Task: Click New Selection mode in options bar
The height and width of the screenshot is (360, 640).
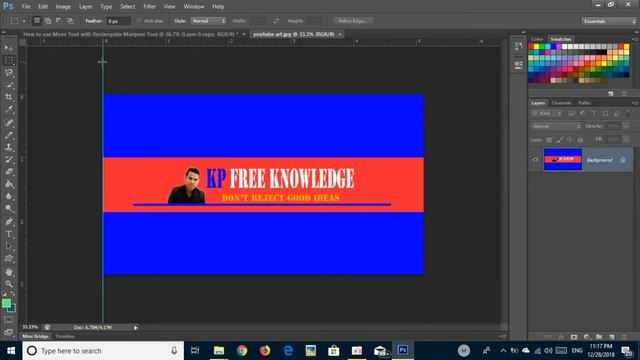Action: (x=37, y=21)
